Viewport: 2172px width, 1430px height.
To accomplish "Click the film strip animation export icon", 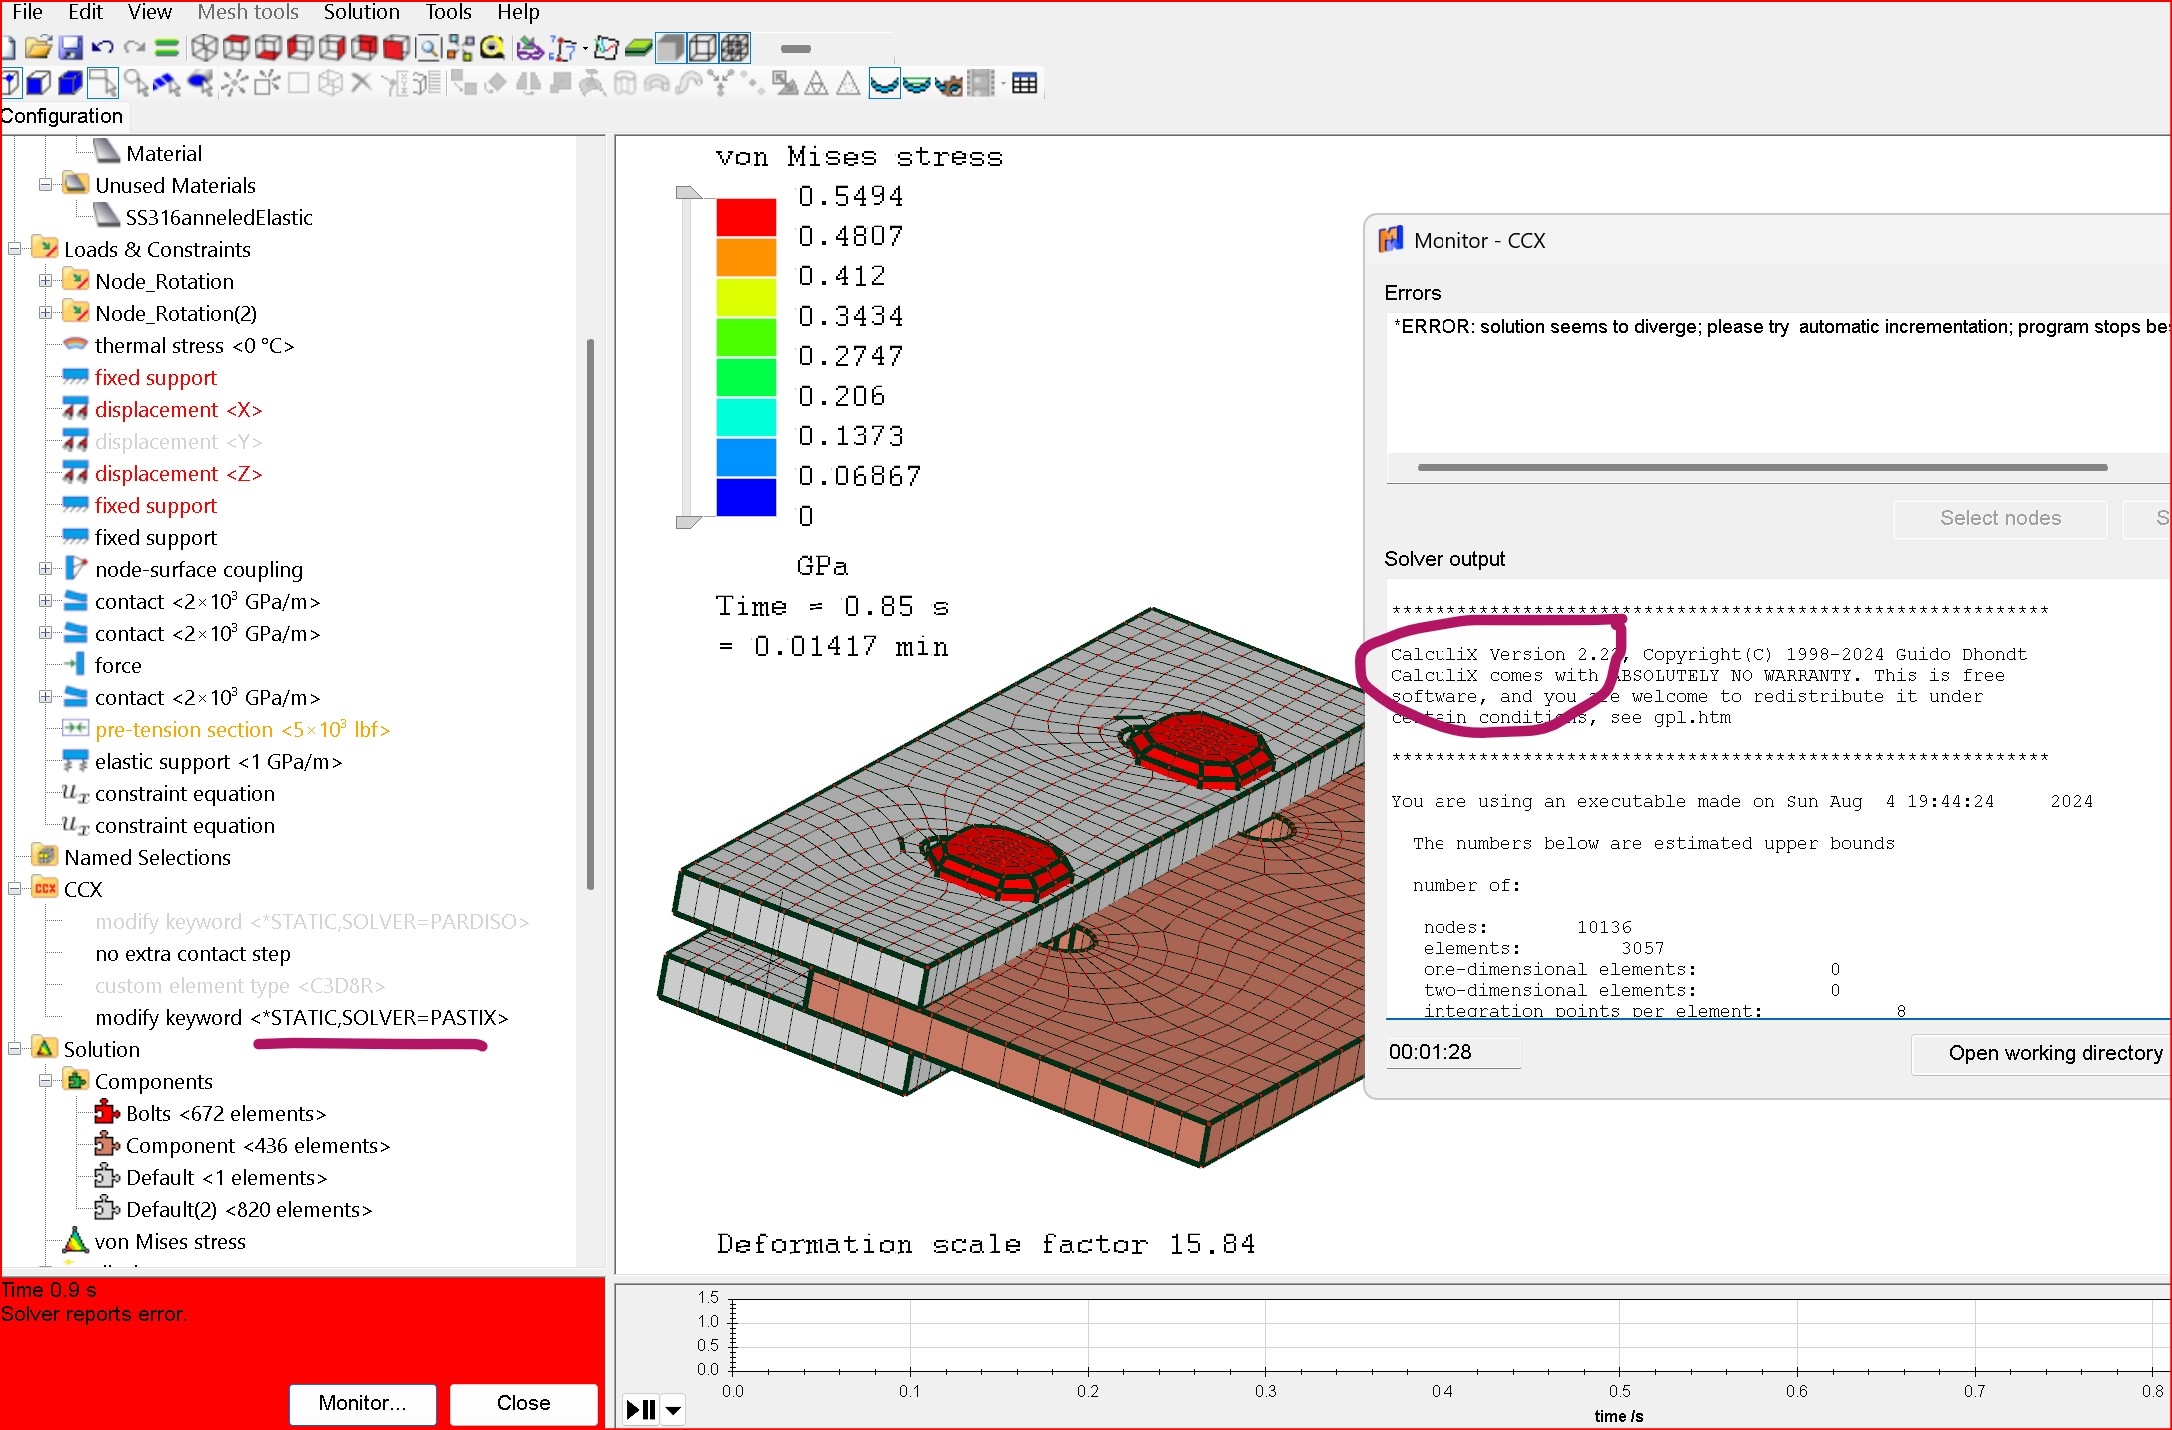I will (983, 83).
